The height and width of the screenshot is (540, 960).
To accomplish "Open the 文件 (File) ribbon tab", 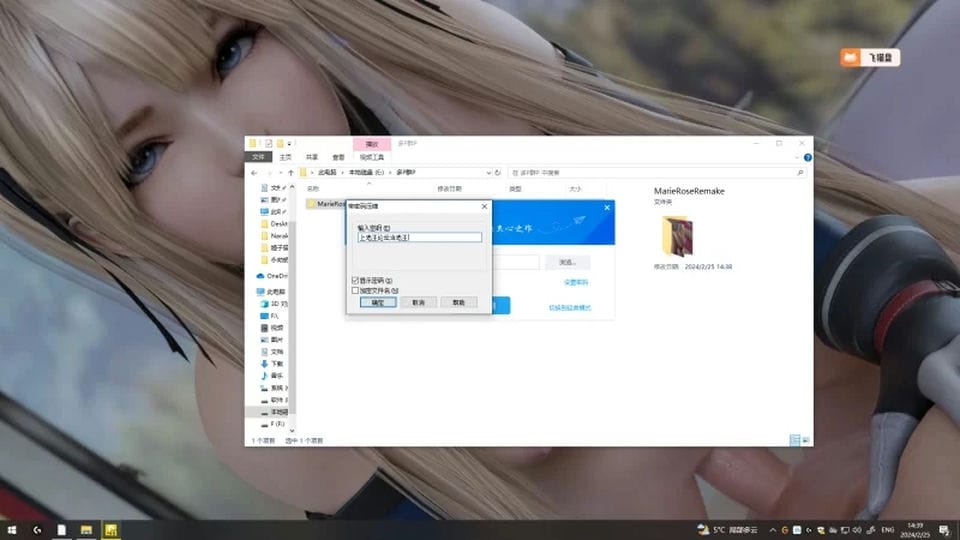I will click(x=258, y=157).
